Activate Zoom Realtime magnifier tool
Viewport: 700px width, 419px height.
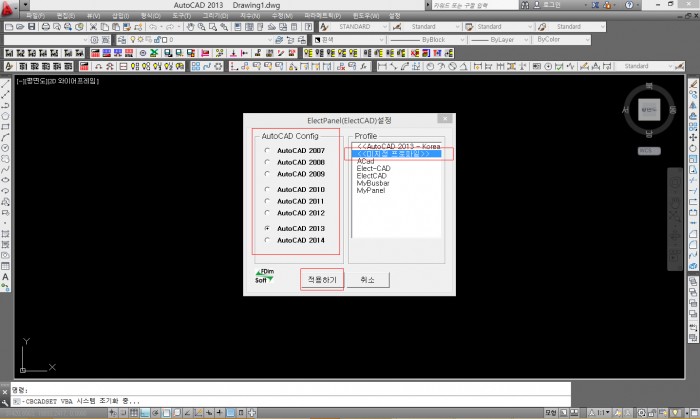[x=202, y=27]
